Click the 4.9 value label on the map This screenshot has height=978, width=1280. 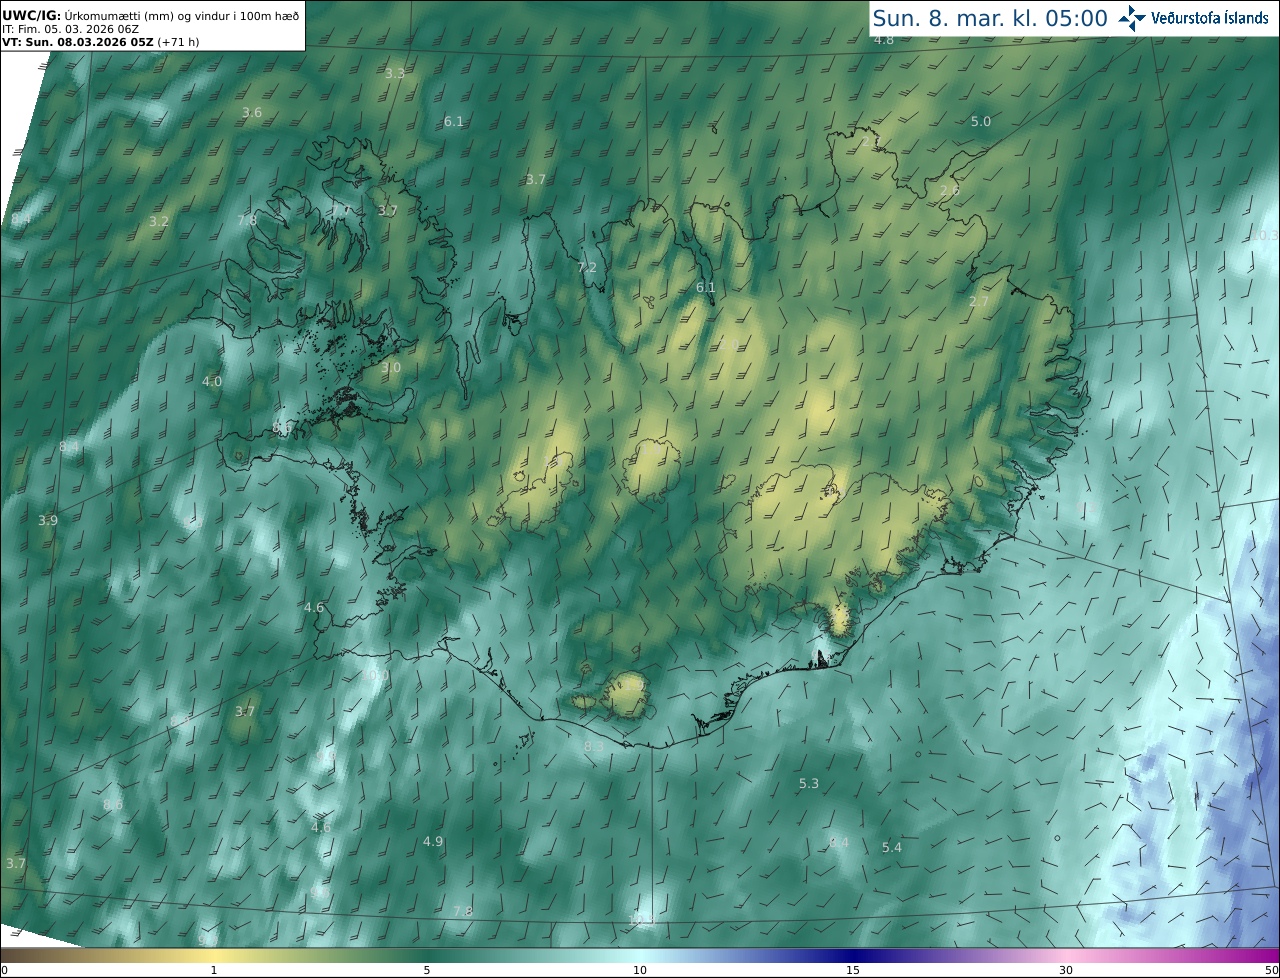click(433, 841)
